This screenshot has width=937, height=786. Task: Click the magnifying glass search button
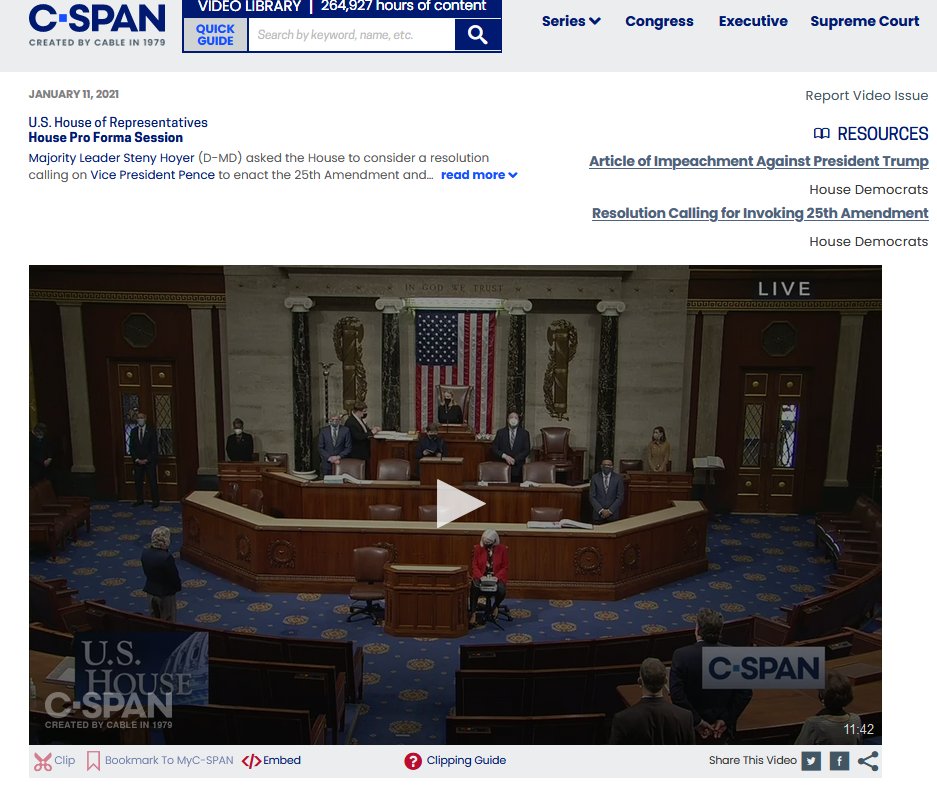[477, 35]
